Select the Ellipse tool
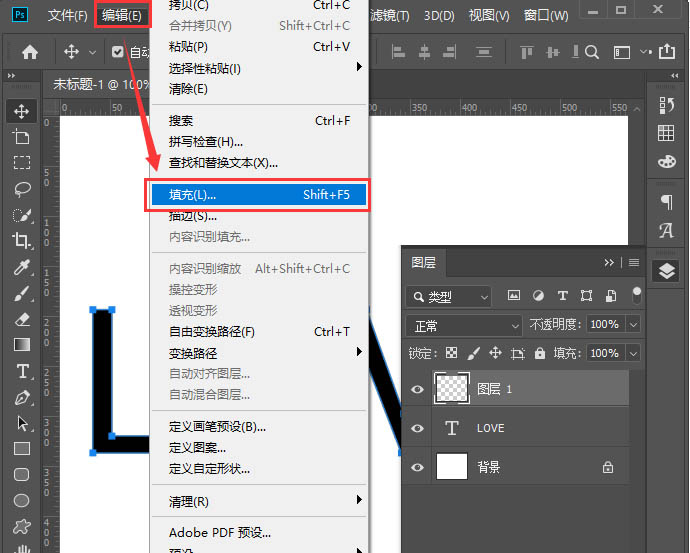This screenshot has width=690, height=553. (x=22, y=500)
